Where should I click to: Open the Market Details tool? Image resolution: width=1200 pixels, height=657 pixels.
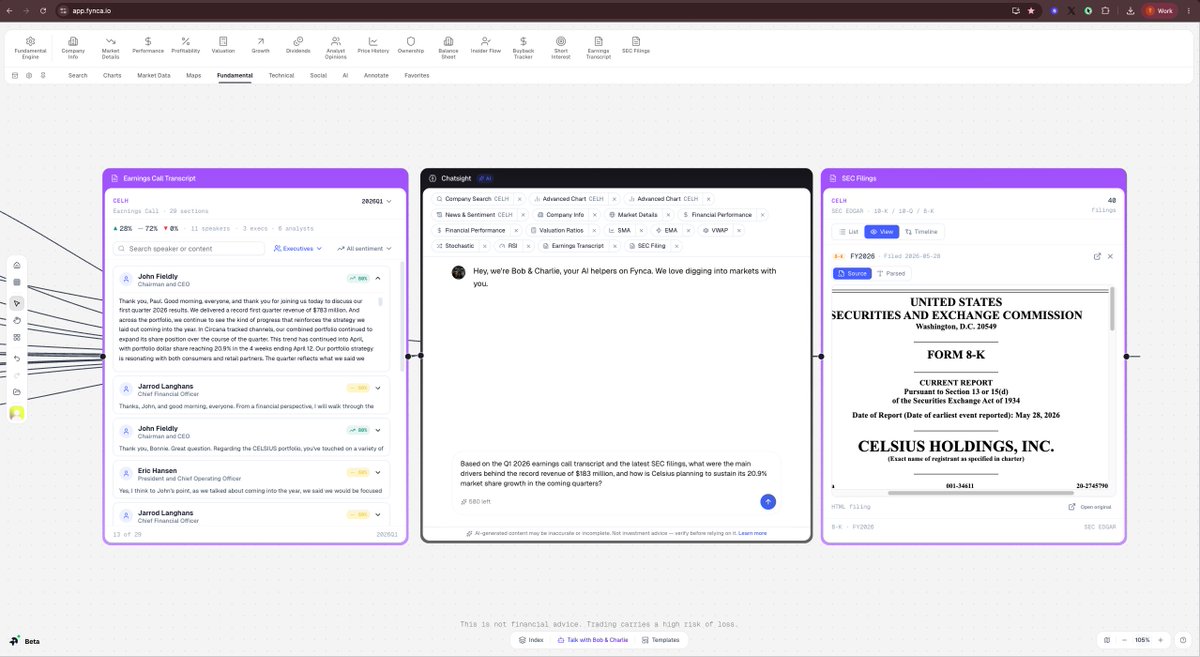[x=110, y=47]
